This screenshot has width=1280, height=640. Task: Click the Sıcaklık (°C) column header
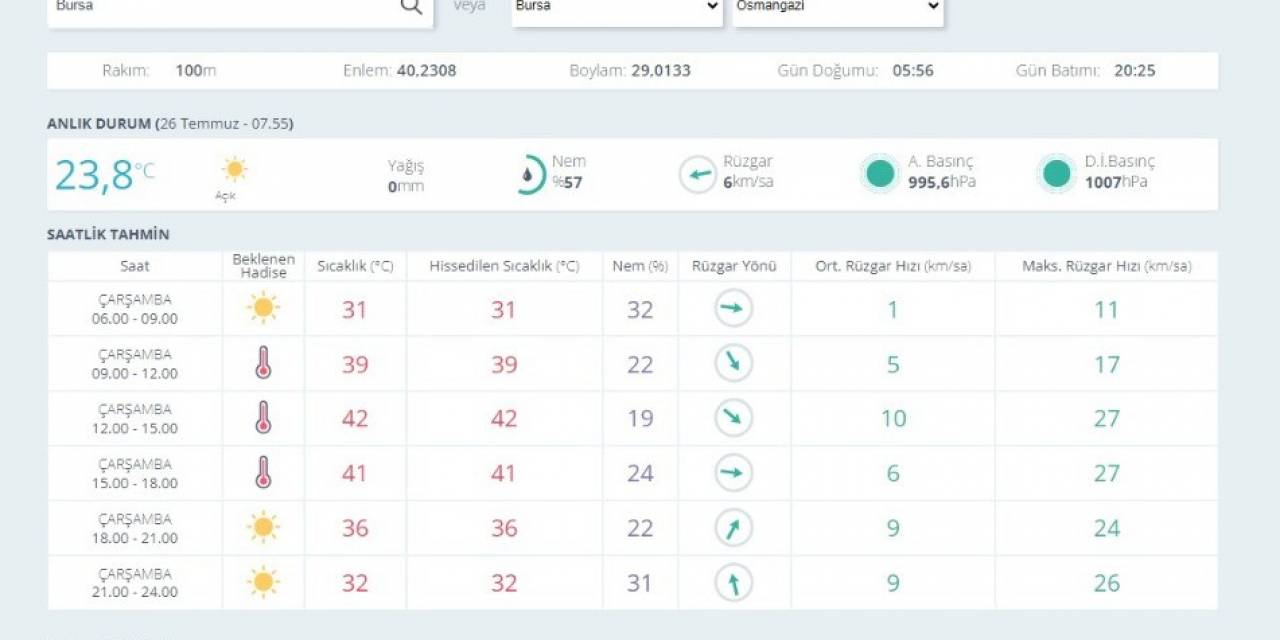355,266
